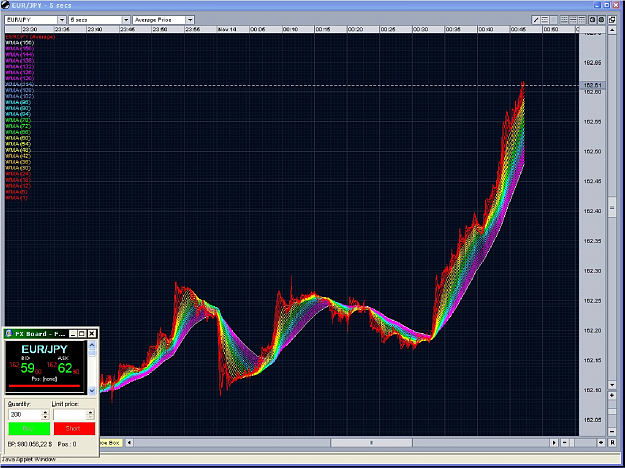625x468 pixels.
Task: Choose the first grid style icon
Action: pos(564,20)
